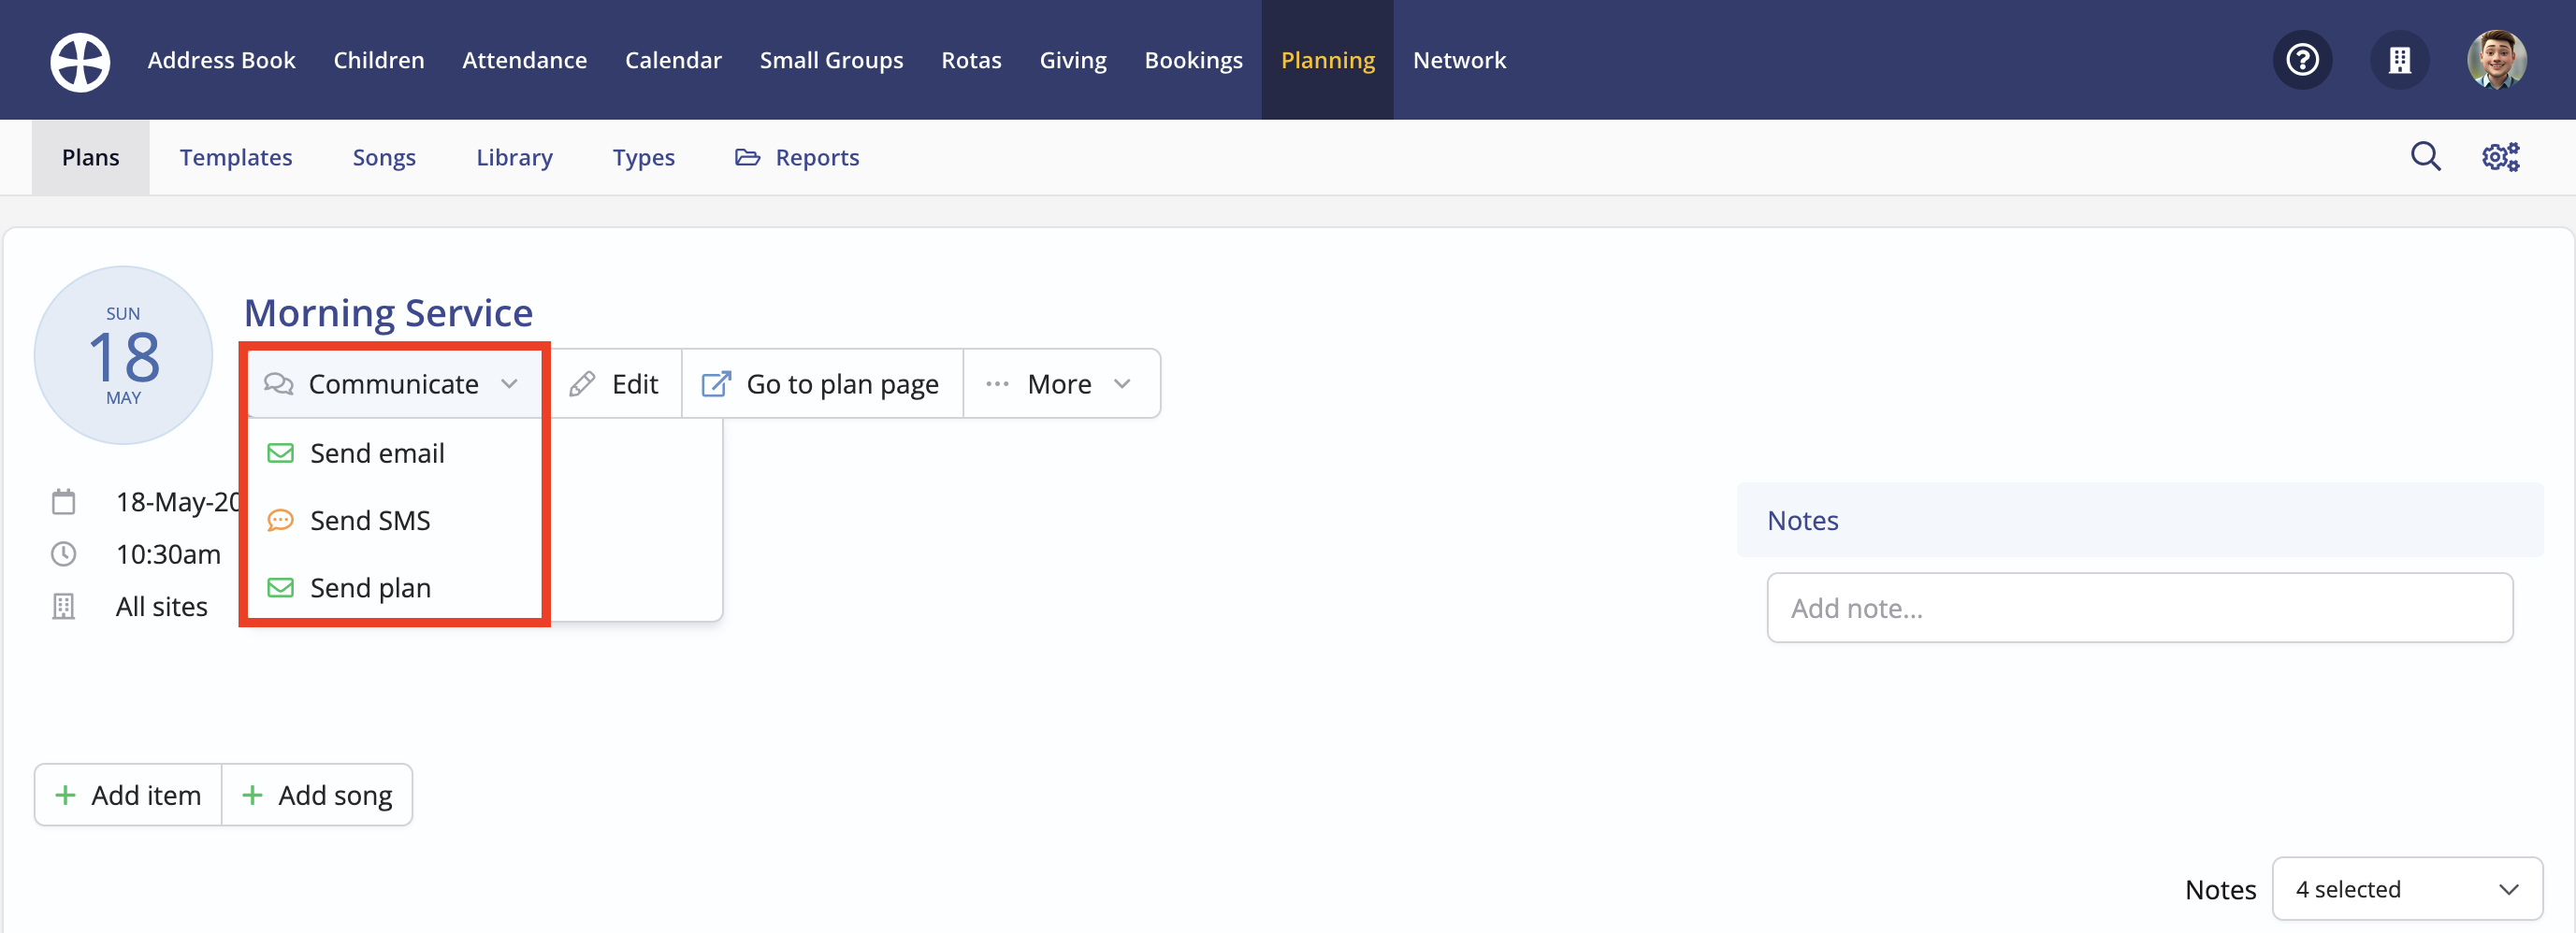Click the plus icon on Add item
This screenshot has height=933, width=2576.
[65, 795]
